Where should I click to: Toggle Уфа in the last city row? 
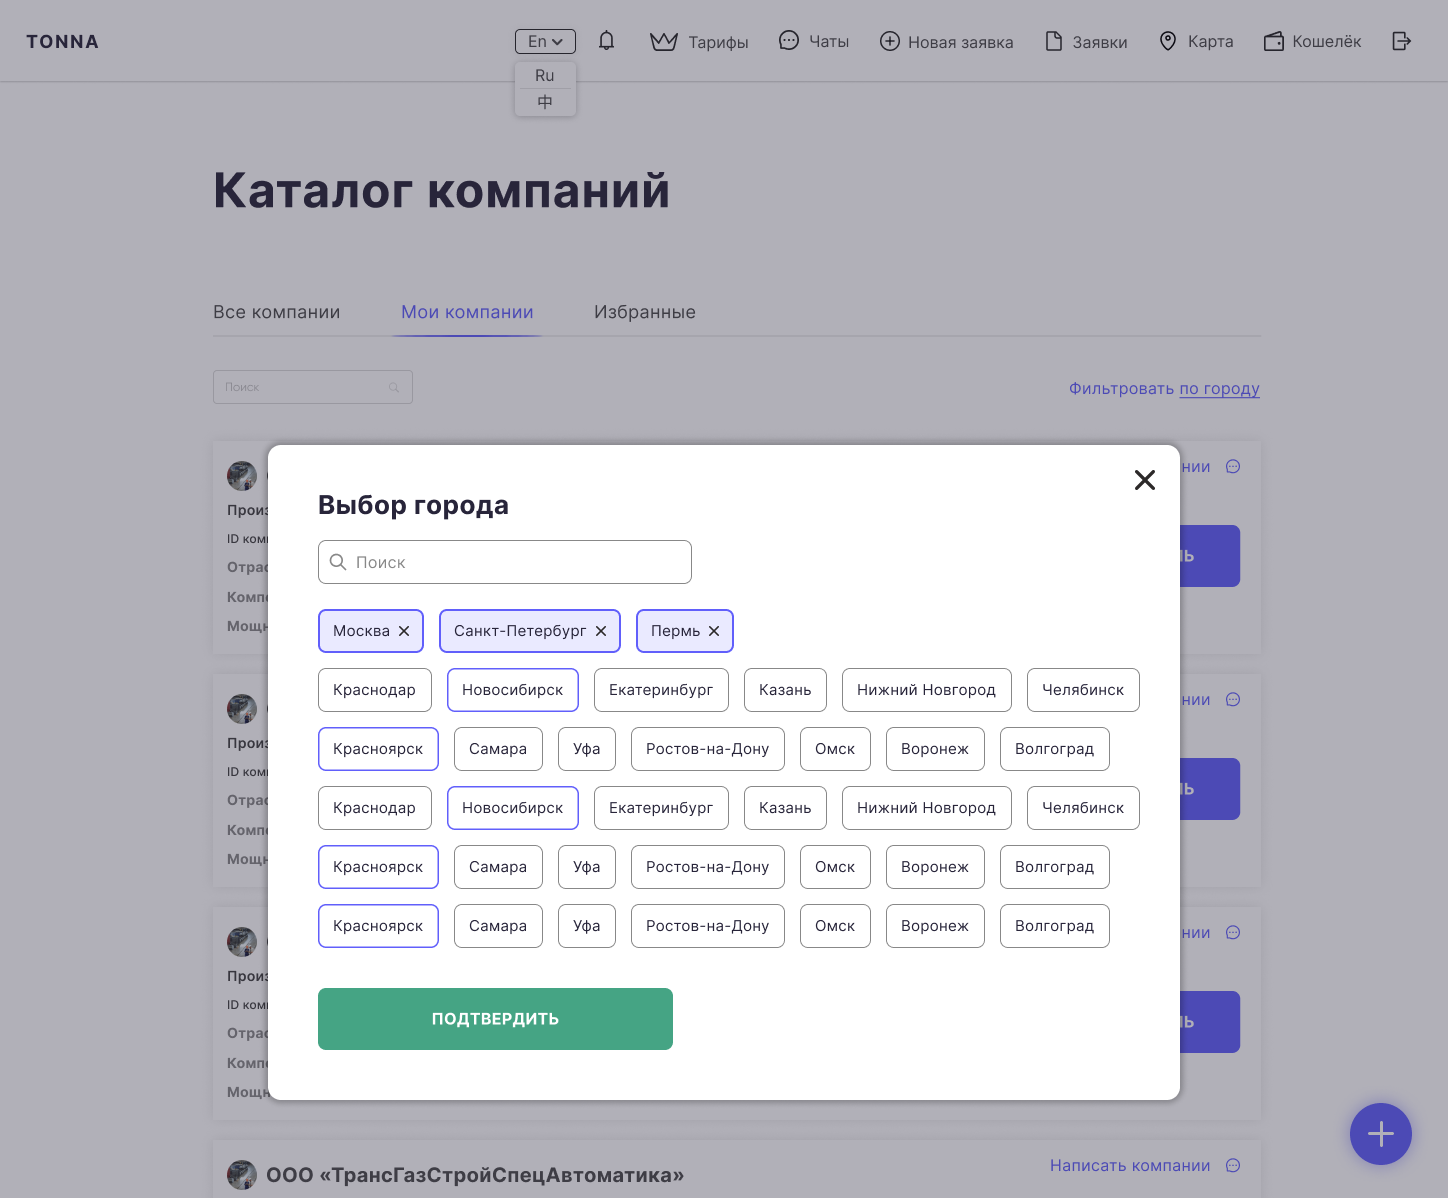(x=587, y=926)
